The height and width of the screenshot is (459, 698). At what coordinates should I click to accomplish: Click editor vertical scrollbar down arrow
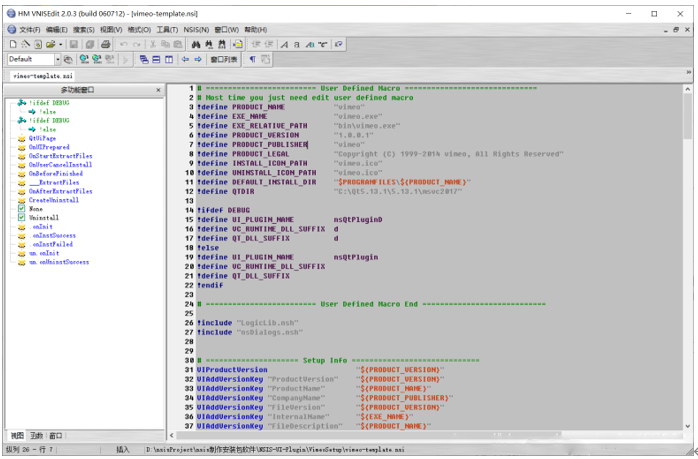tap(688, 426)
